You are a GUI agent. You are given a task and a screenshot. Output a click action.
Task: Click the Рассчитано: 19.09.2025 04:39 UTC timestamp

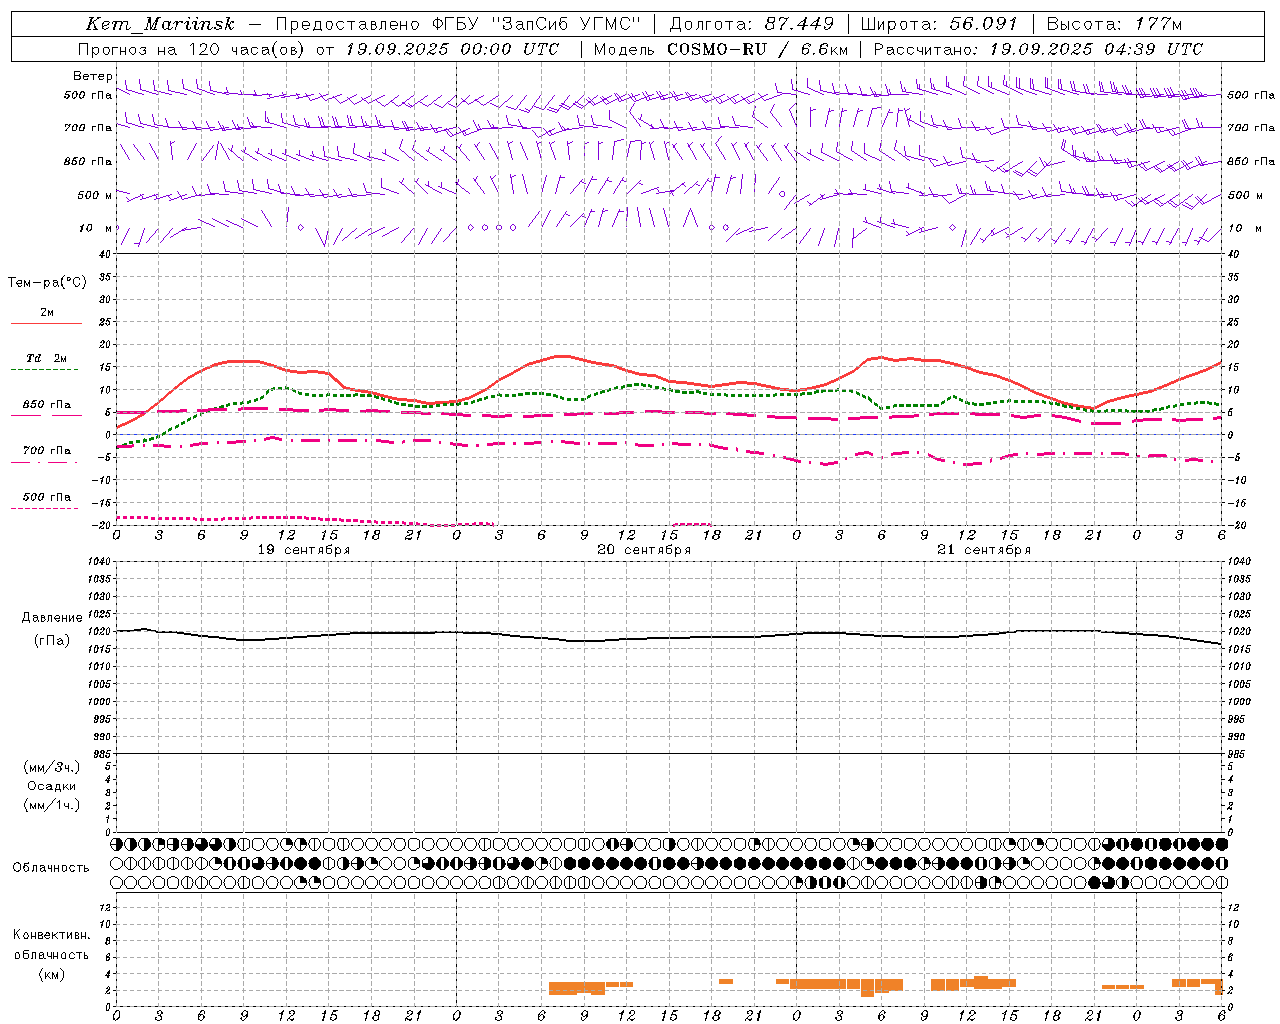pos(1038,49)
